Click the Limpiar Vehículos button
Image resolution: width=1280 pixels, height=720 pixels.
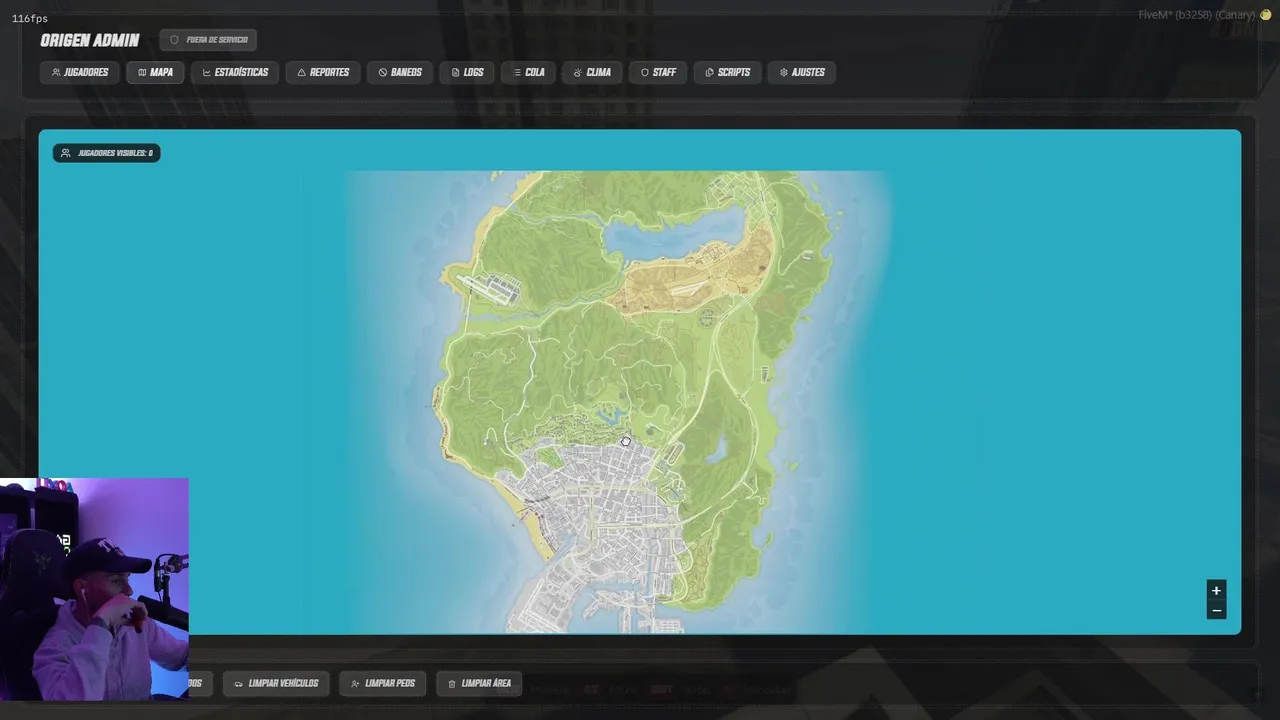276,683
